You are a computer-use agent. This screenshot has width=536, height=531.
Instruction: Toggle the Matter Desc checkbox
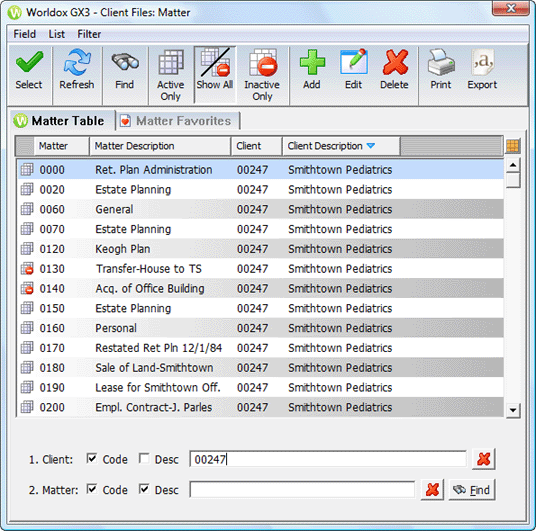point(144,489)
